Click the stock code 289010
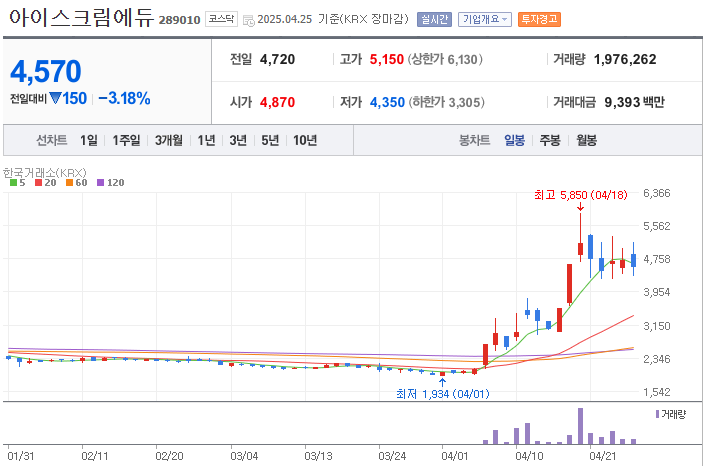This screenshot has height=466, width=703. point(179,20)
